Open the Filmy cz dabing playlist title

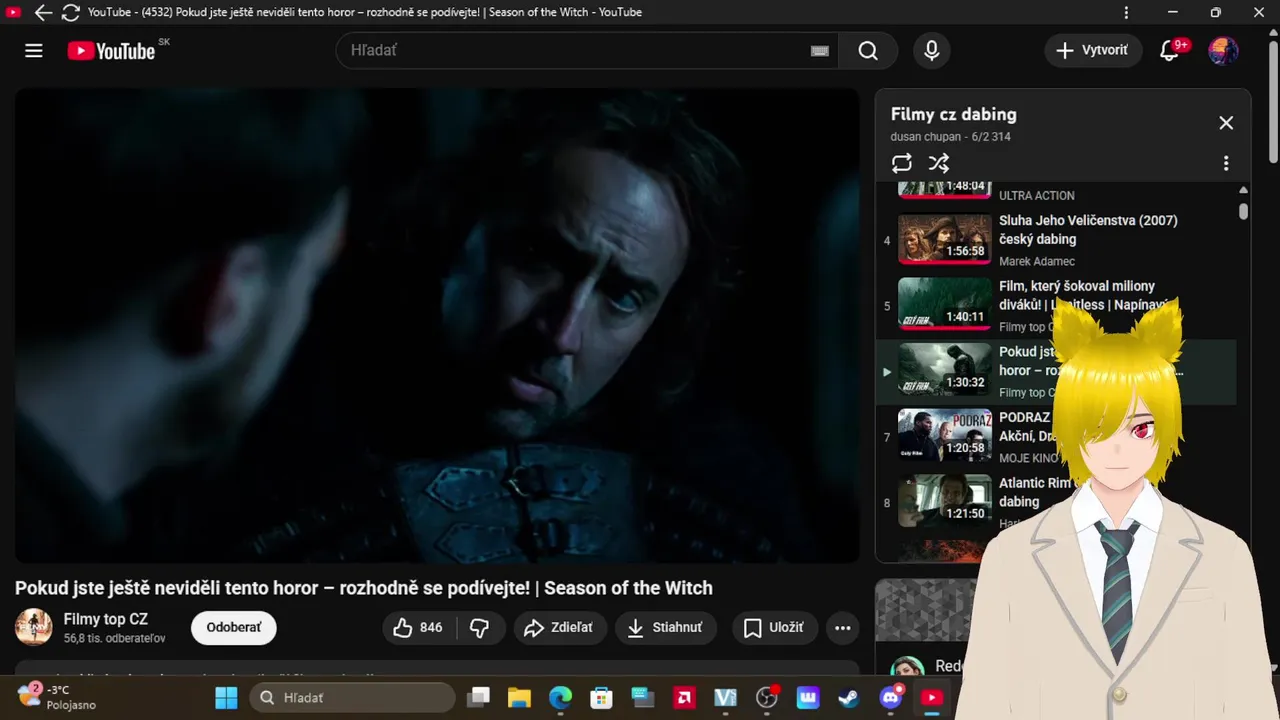(953, 114)
